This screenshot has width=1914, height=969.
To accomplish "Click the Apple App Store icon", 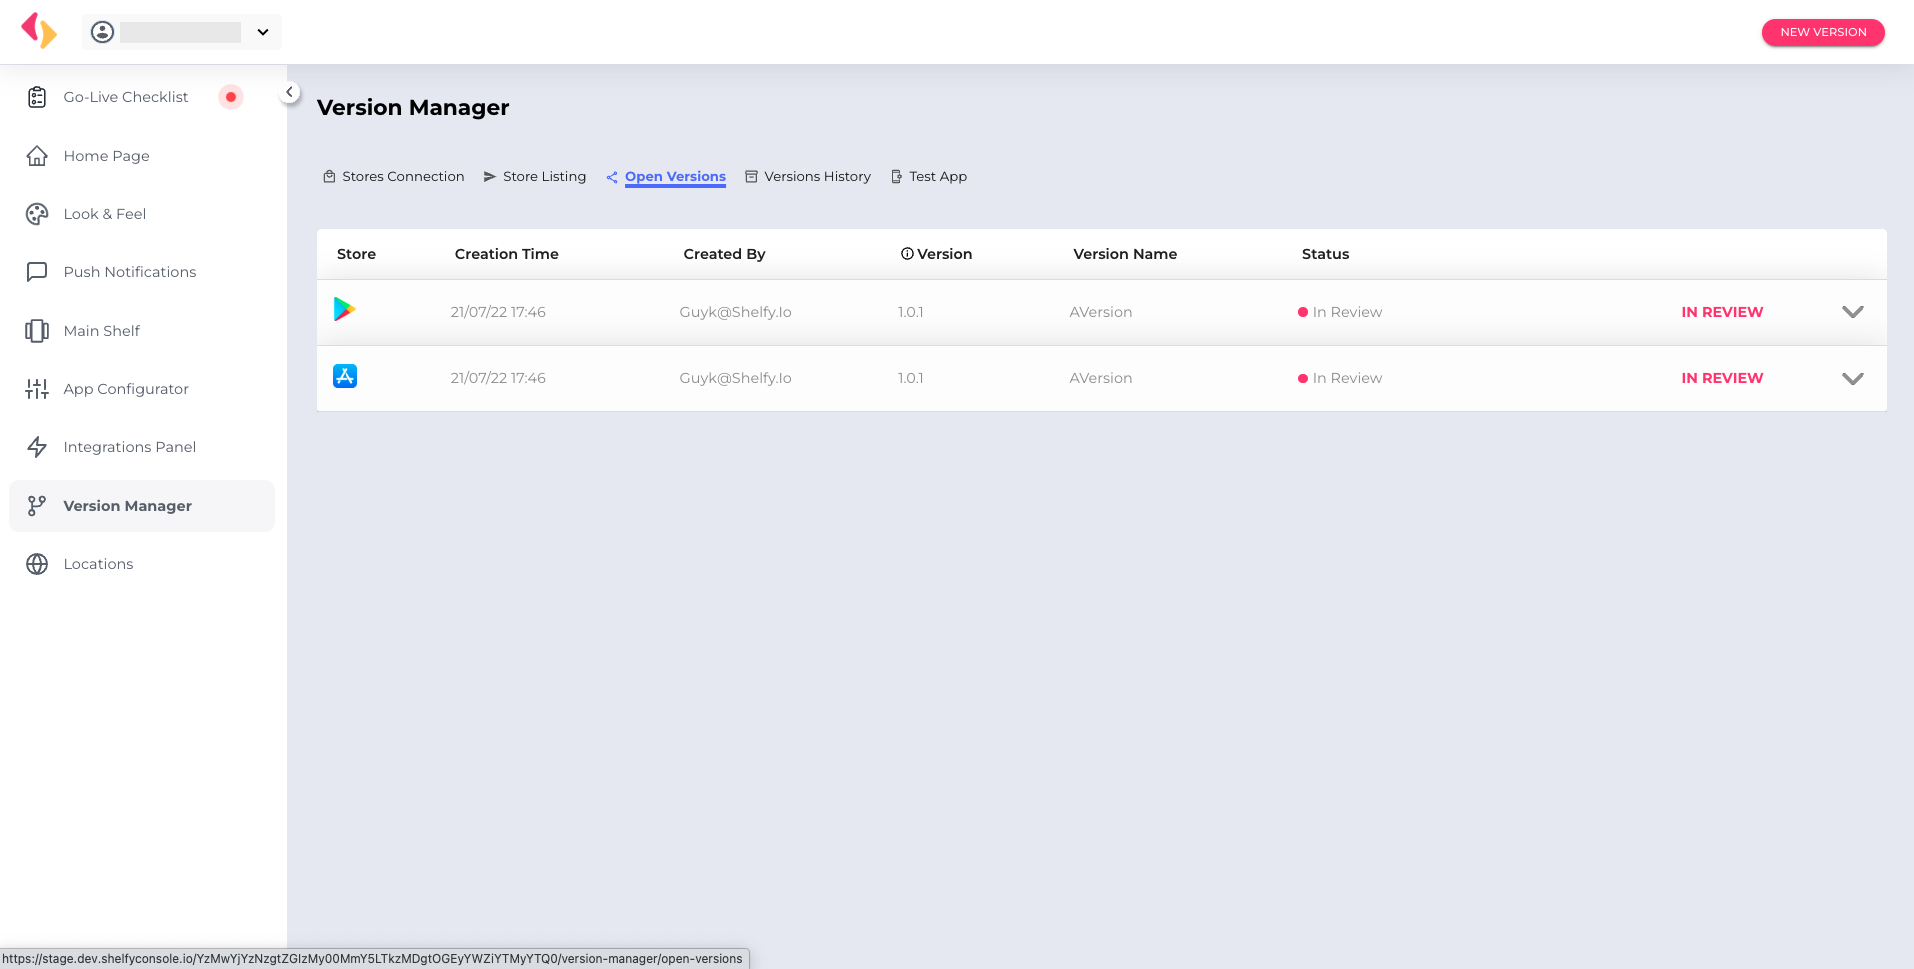I will tap(345, 376).
